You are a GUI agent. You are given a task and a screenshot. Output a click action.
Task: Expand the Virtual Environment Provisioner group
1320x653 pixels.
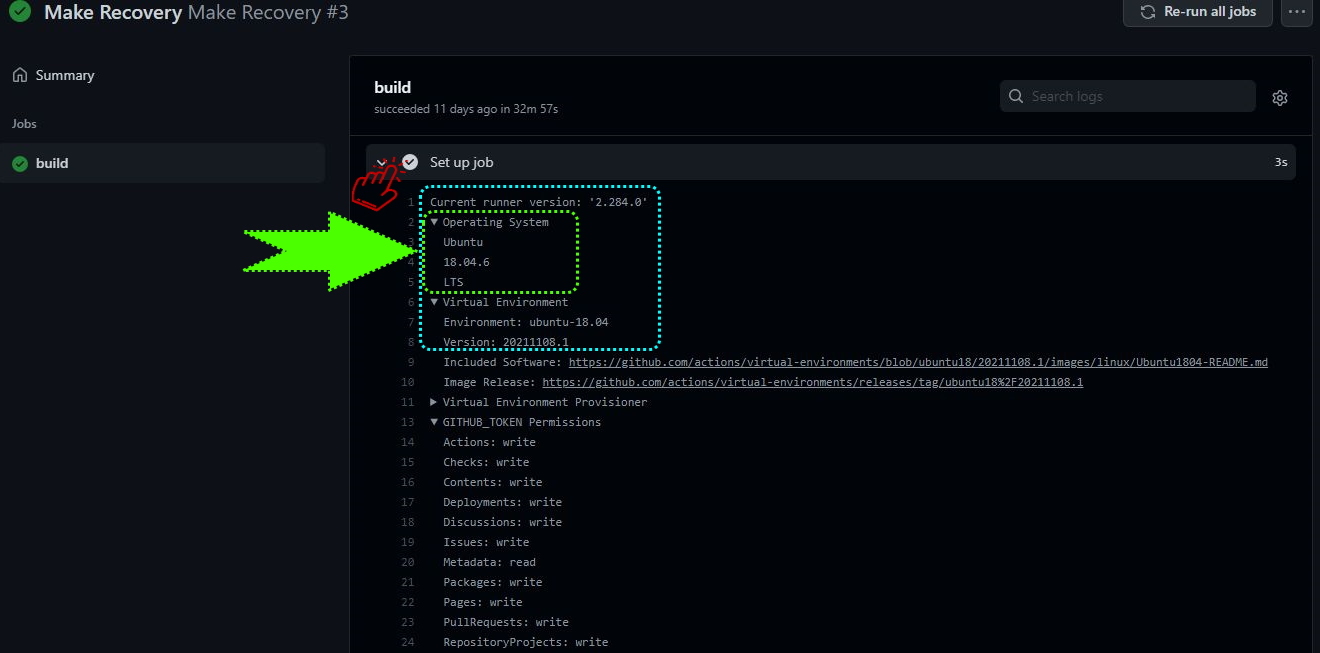click(x=434, y=402)
